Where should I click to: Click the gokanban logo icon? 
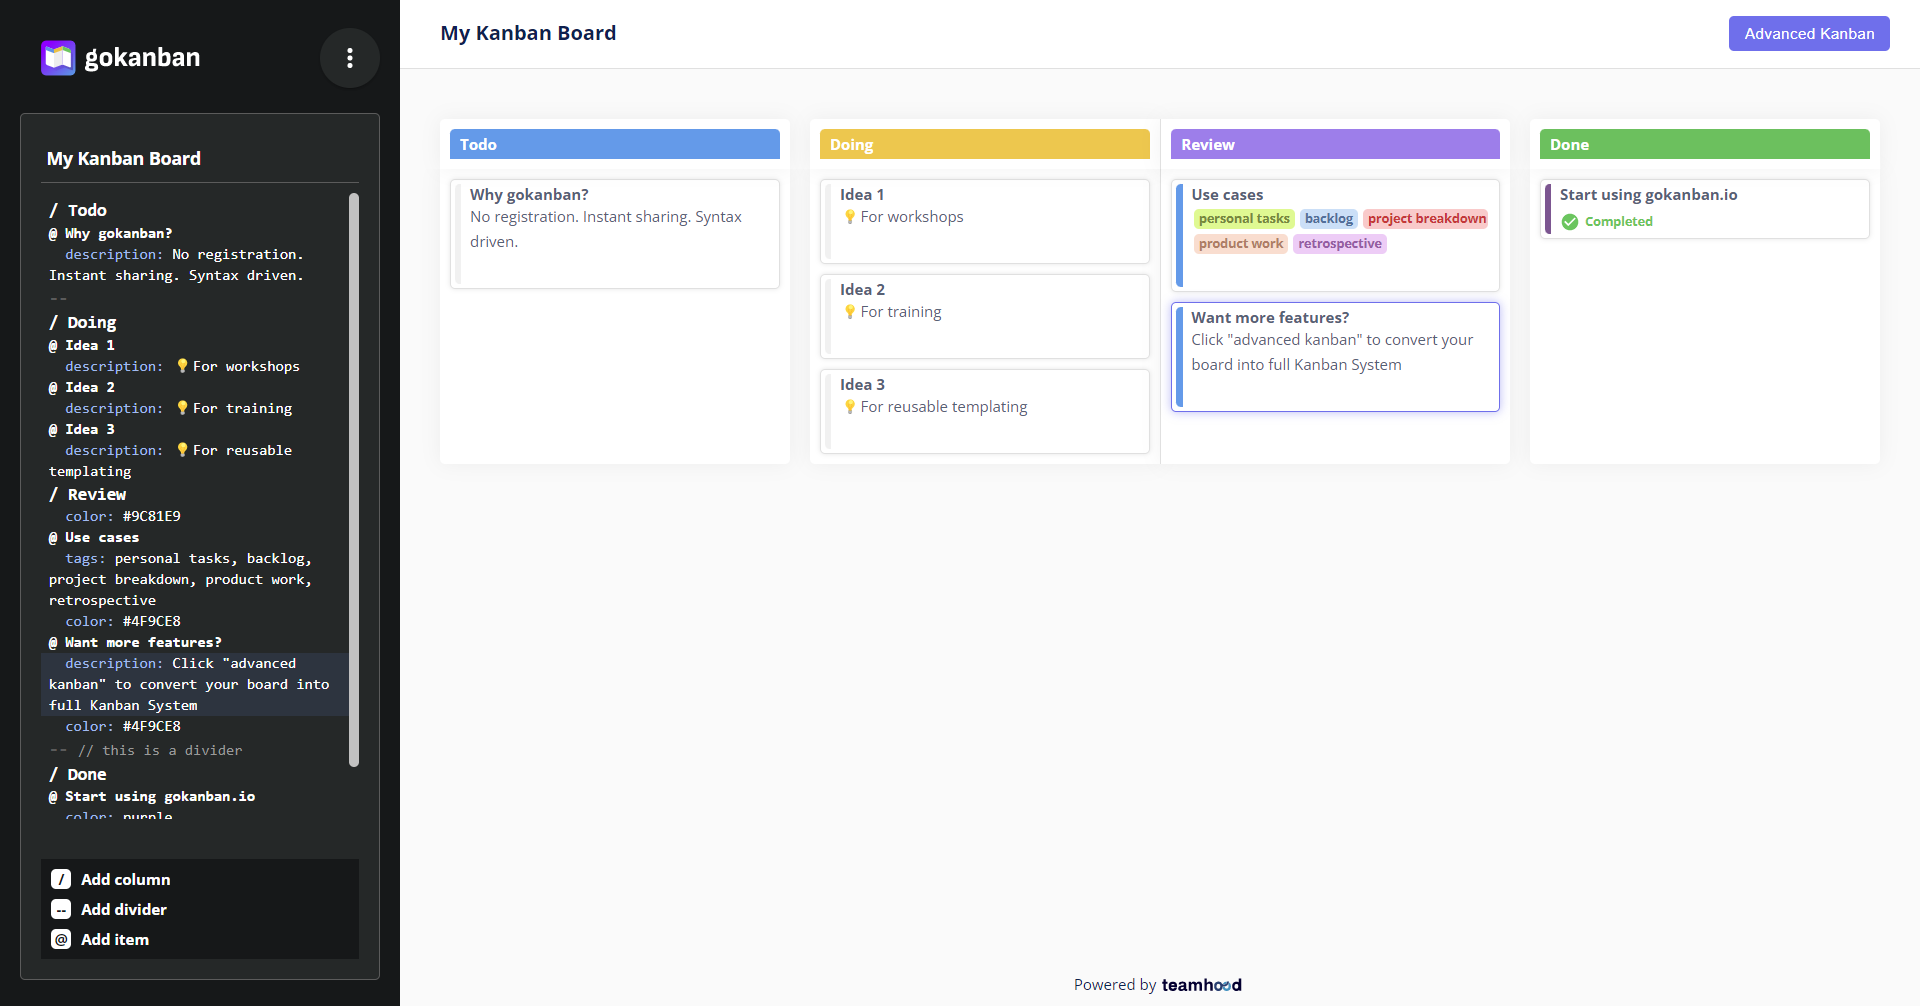[58, 57]
